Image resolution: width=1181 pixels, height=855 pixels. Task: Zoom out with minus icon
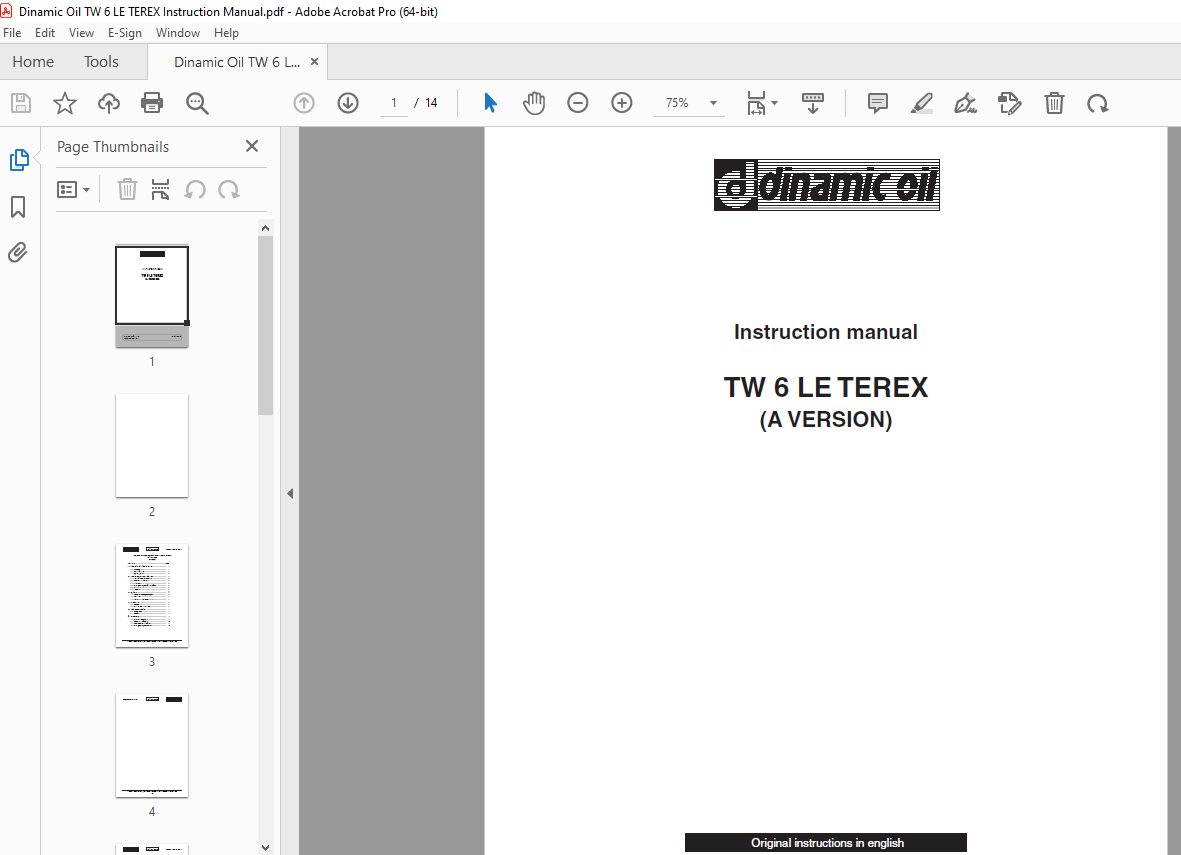[578, 103]
